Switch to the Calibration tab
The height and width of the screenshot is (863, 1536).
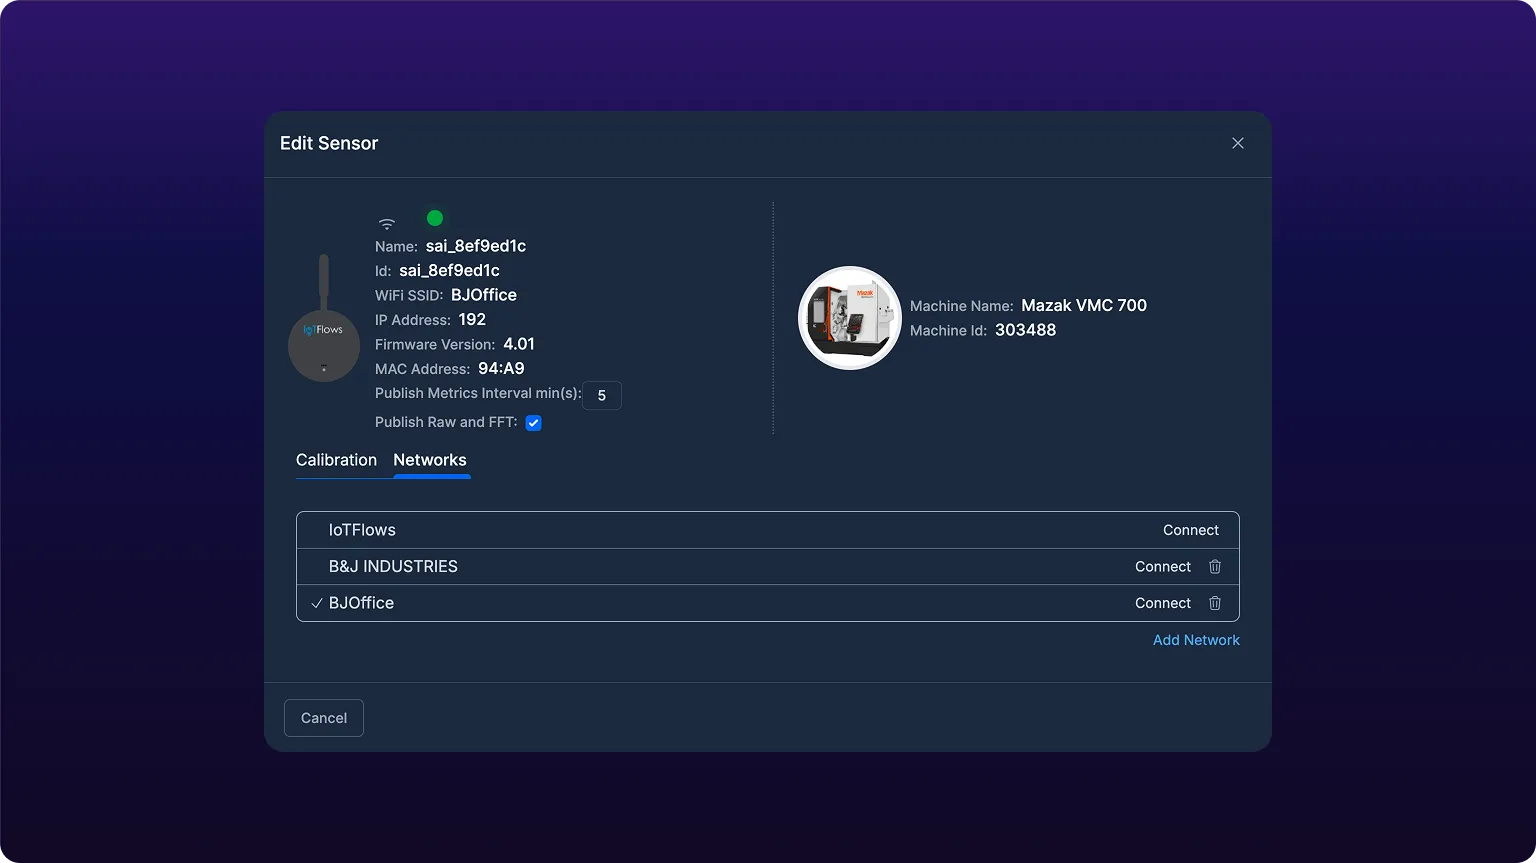pos(336,460)
